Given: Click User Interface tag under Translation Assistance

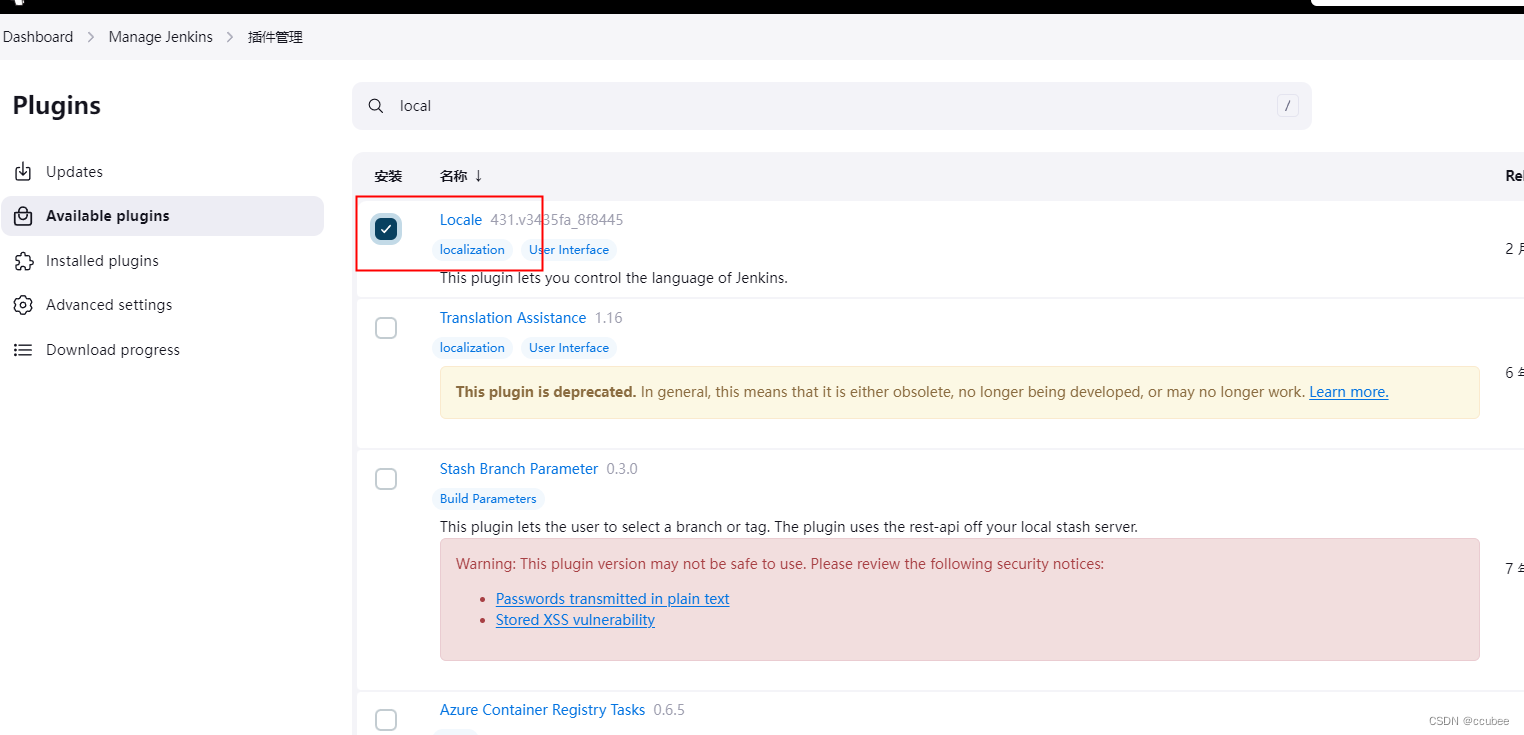Looking at the screenshot, I should click(569, 348).
